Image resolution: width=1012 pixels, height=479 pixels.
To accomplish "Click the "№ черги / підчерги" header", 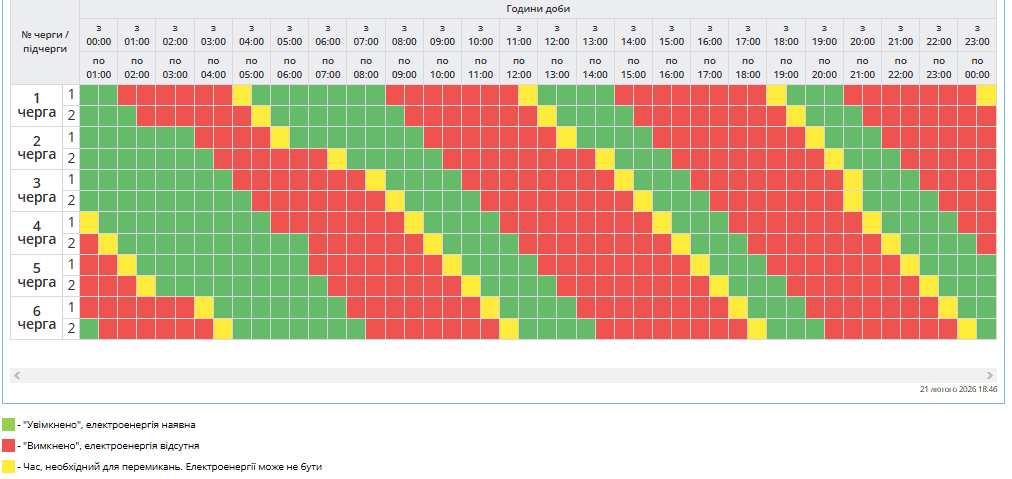I will point(45,42).
